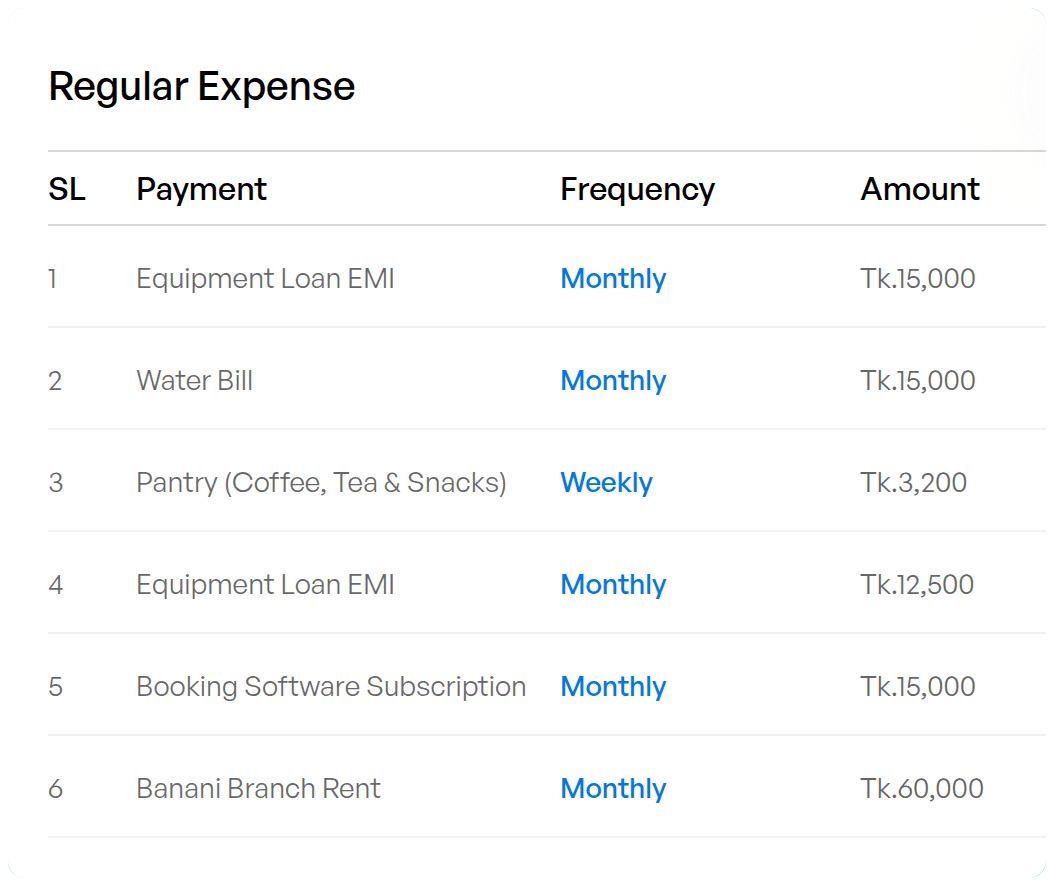Select the Amount column header
Viewport: 1054px width, 886px height.
click(x=920, y=189)
